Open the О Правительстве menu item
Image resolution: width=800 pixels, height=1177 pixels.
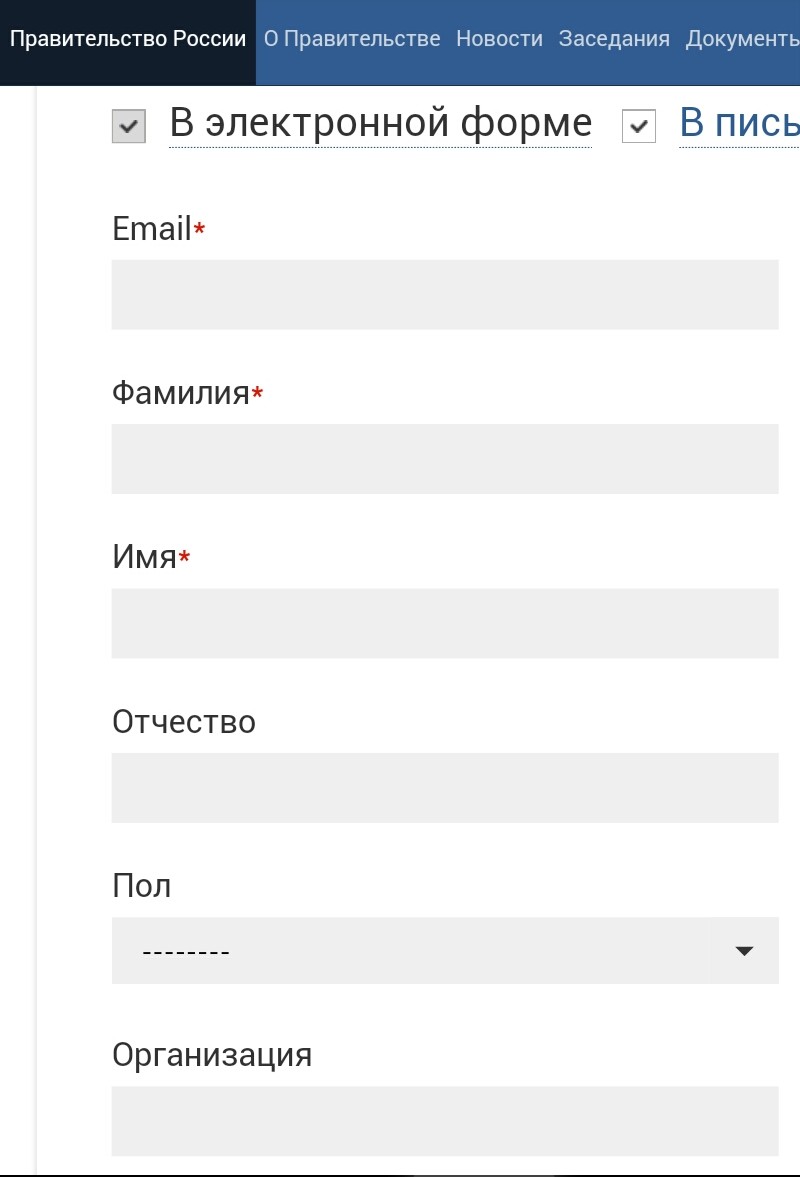coord(352,39)
